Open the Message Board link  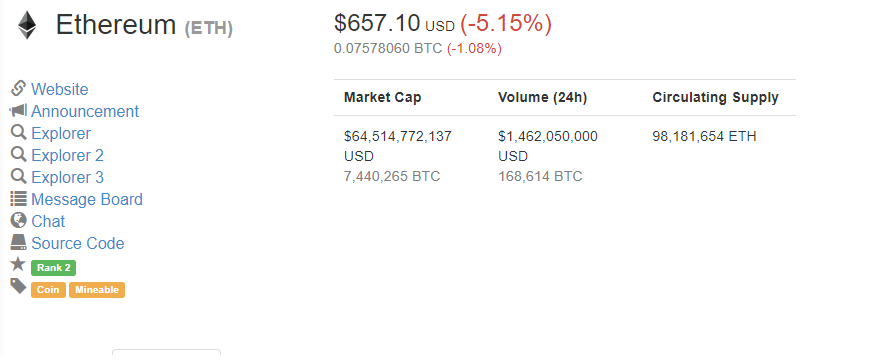(x=87, y=199)
